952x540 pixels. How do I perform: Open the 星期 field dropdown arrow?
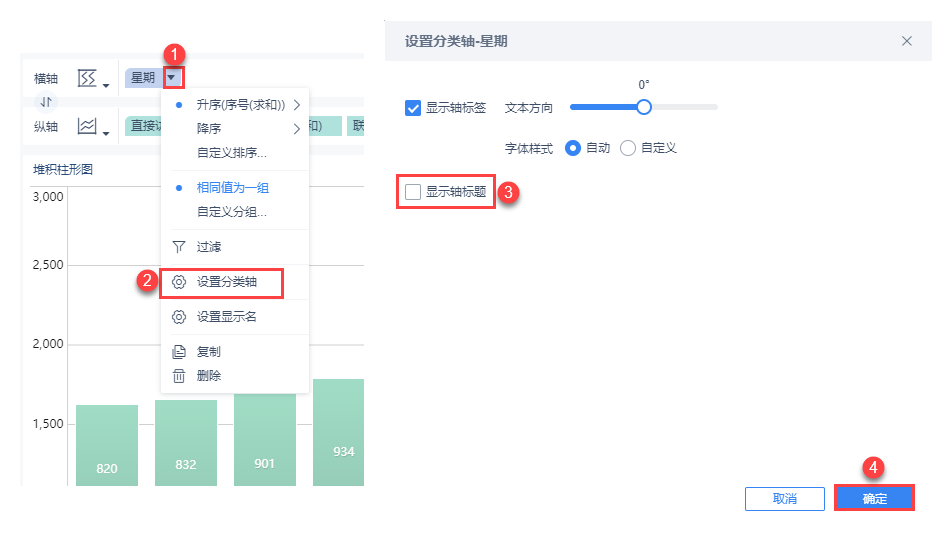[x=173, y=77]
